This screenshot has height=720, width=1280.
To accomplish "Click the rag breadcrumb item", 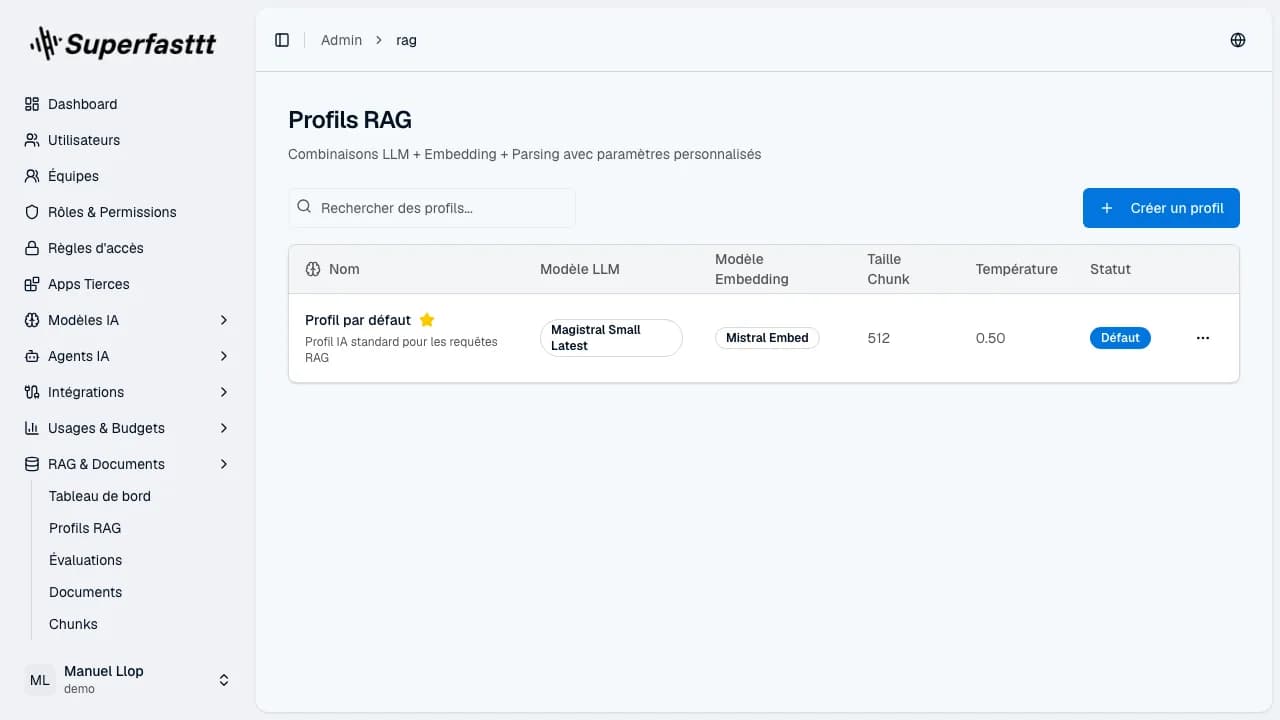I will [x=406, y=40].
